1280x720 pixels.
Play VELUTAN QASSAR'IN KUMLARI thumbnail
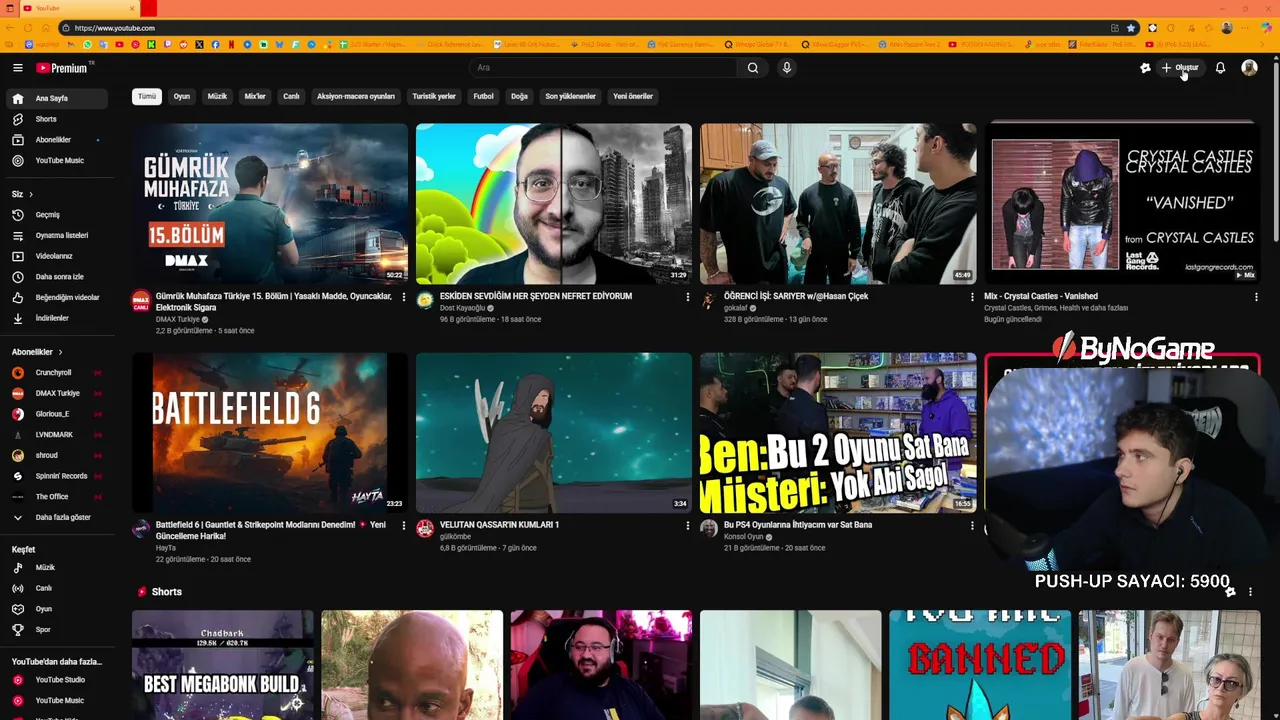(x=554, y=433)
